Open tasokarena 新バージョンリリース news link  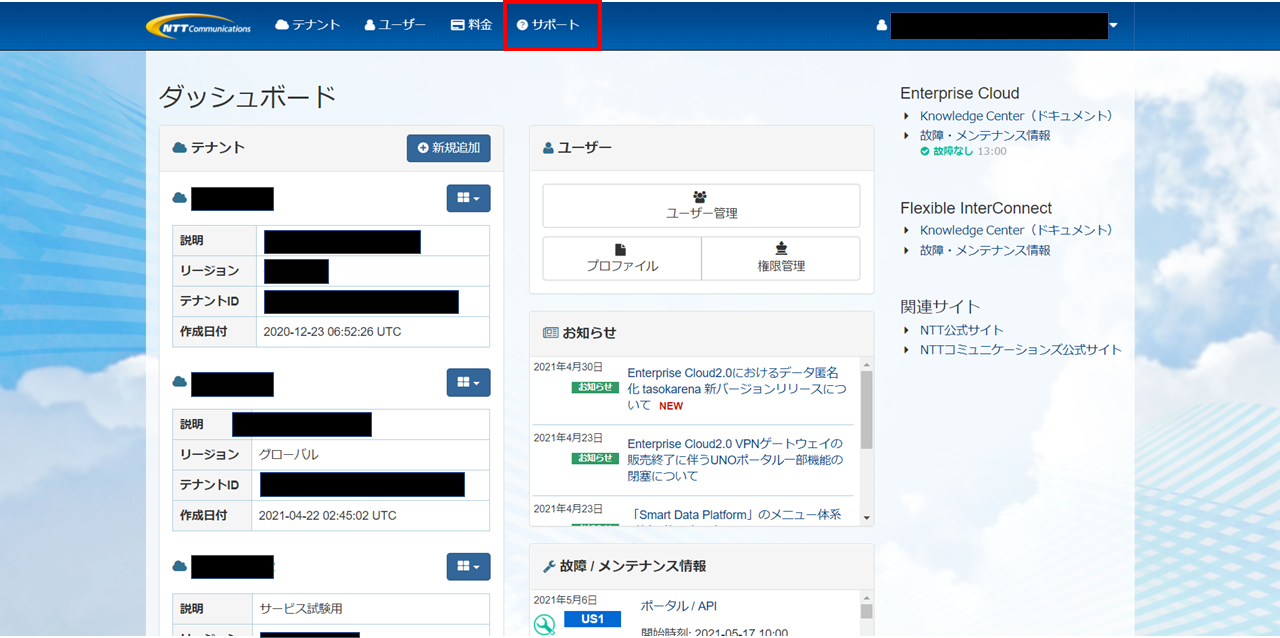pos(736,389)
